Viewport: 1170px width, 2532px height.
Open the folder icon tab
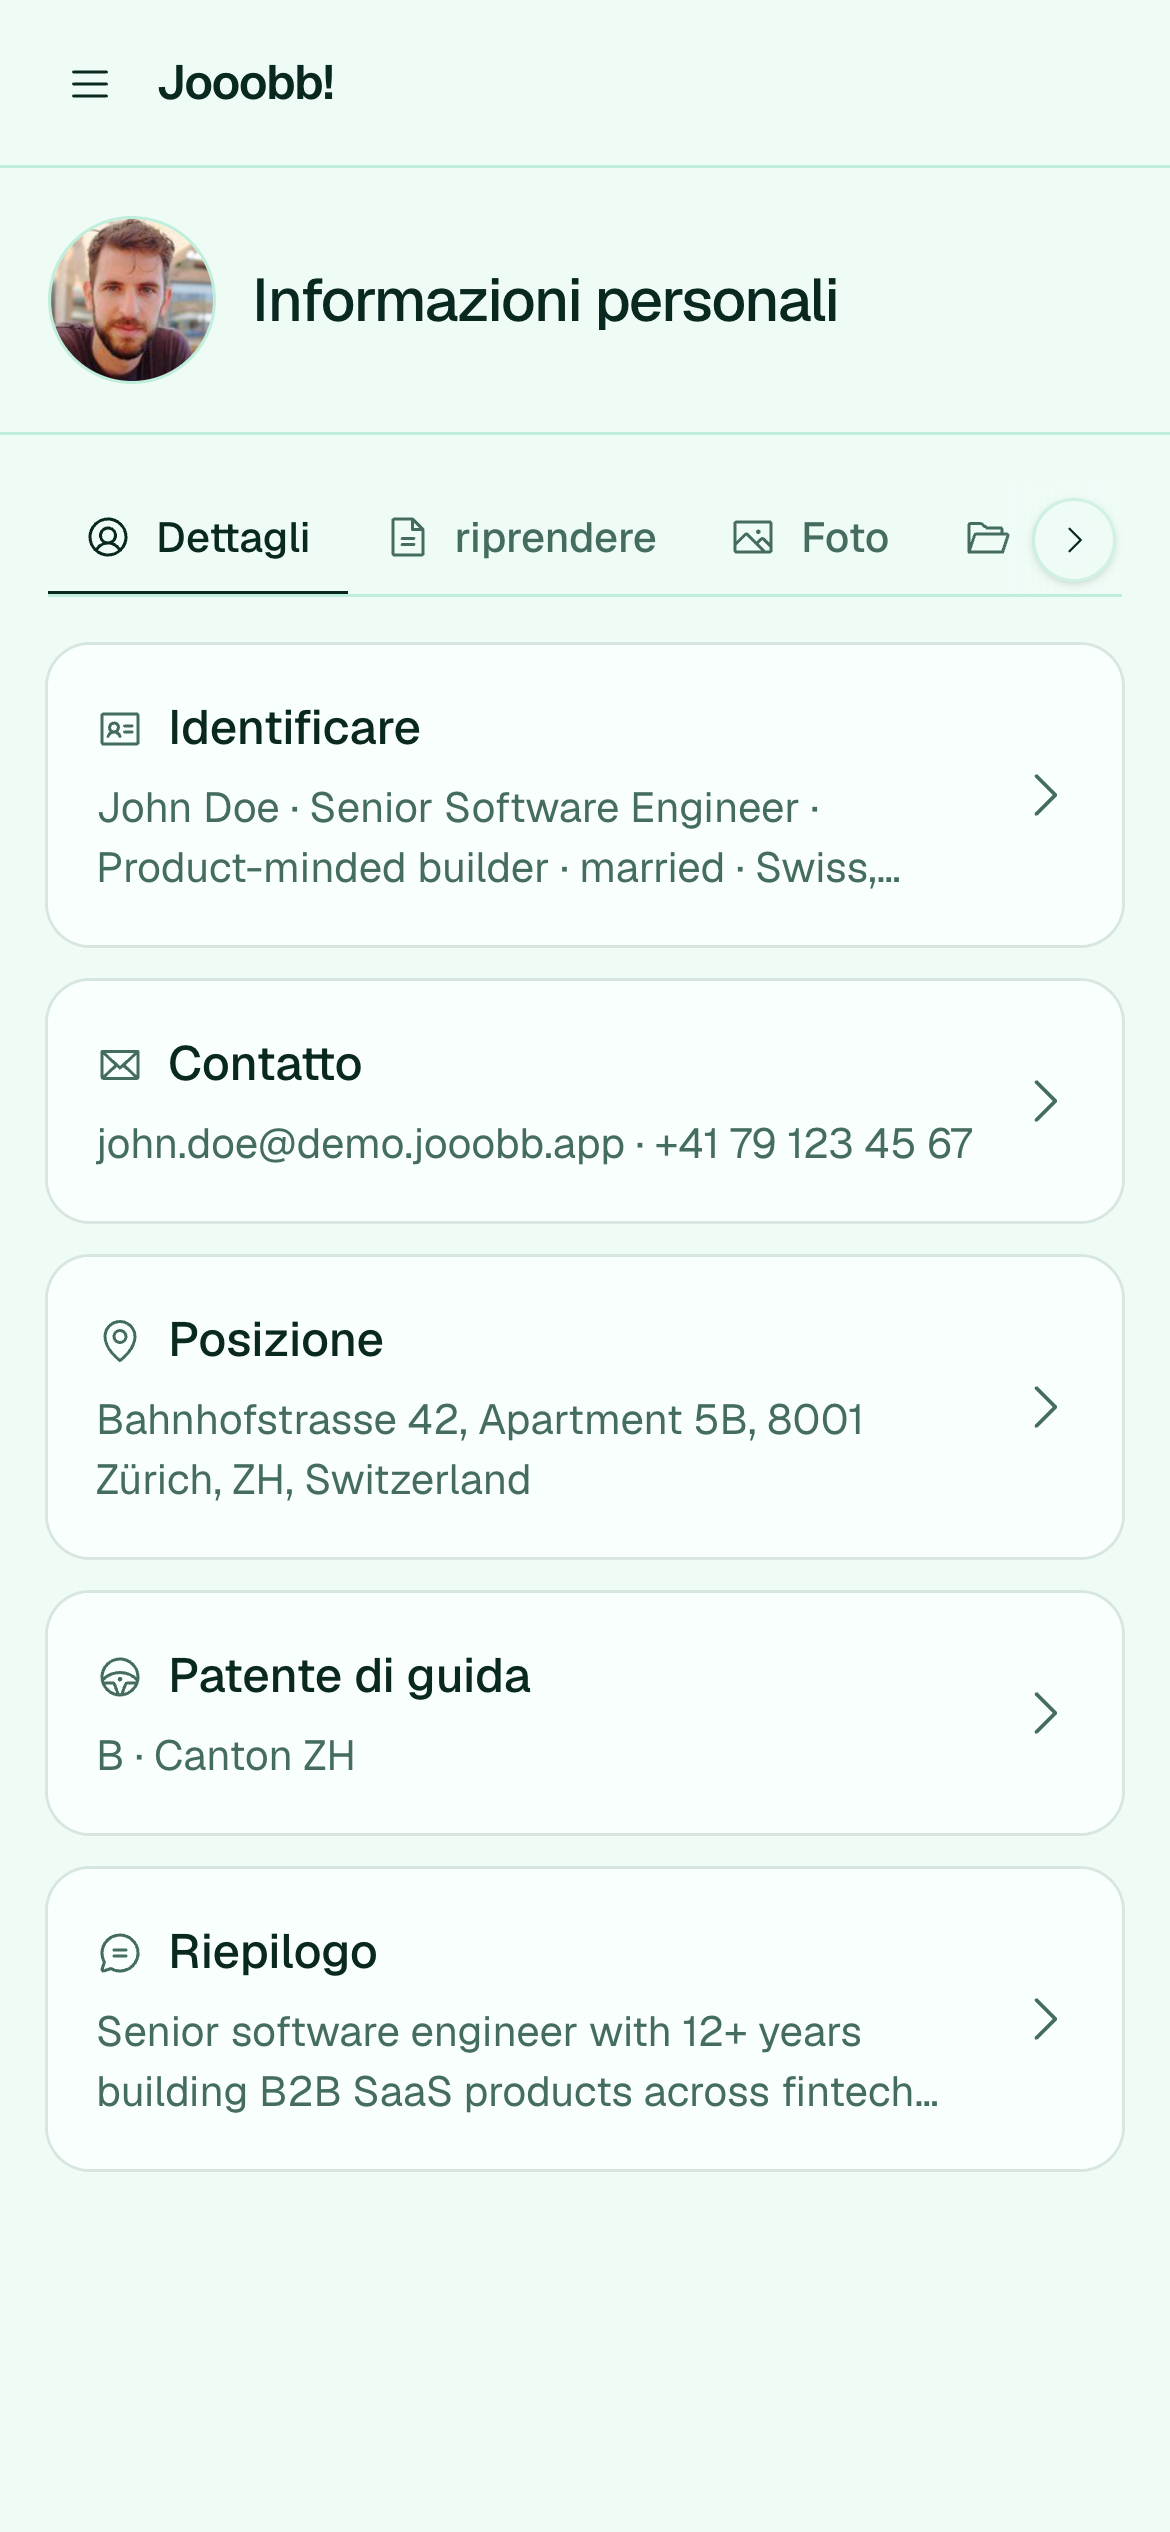pyautogui.click(x=988, y=538)
